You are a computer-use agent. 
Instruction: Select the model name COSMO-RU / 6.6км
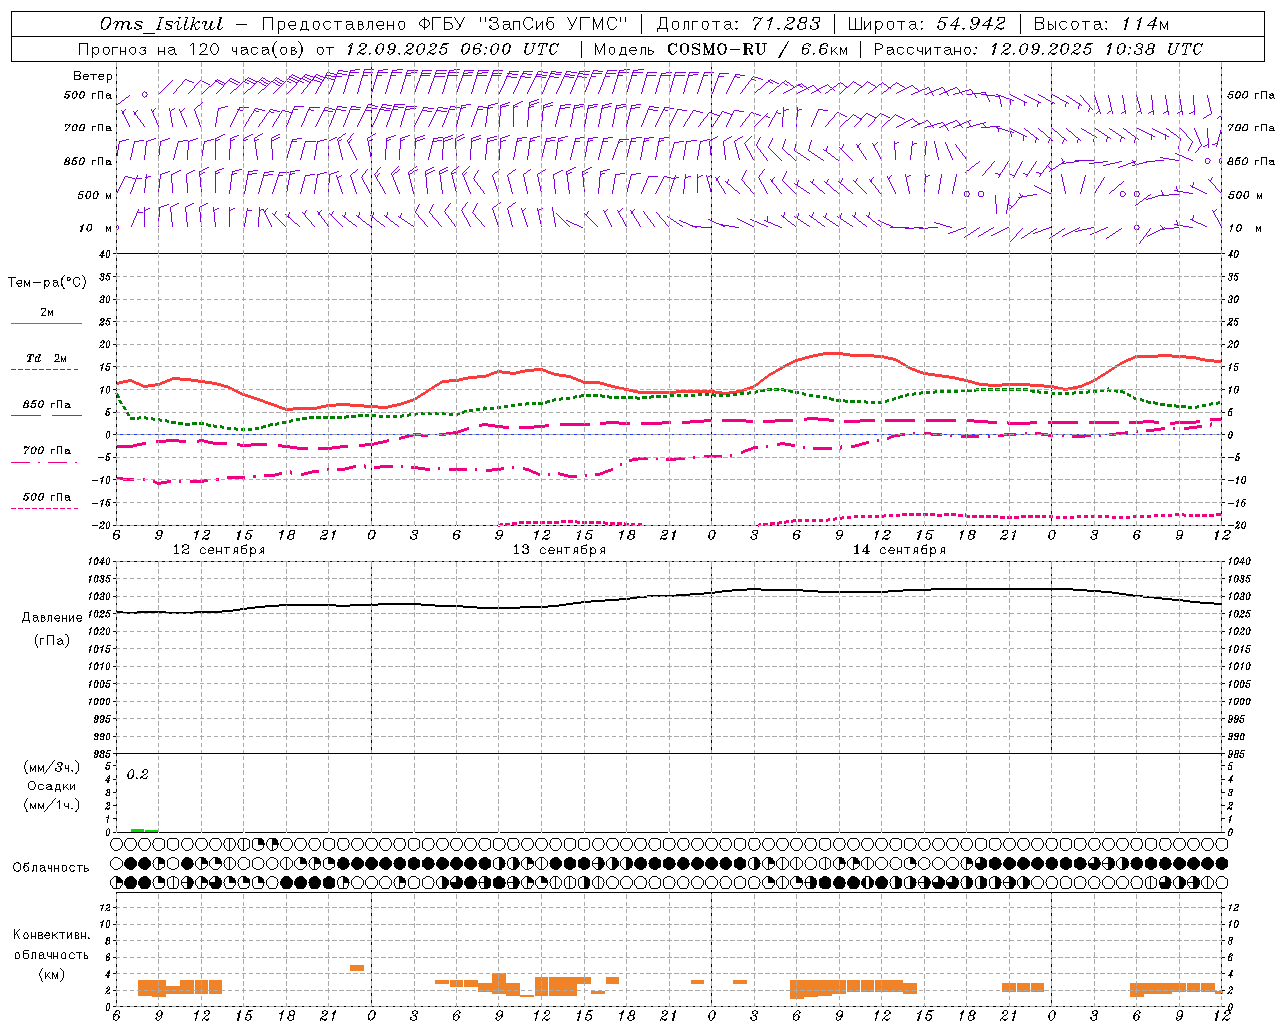tap(757, 49)
